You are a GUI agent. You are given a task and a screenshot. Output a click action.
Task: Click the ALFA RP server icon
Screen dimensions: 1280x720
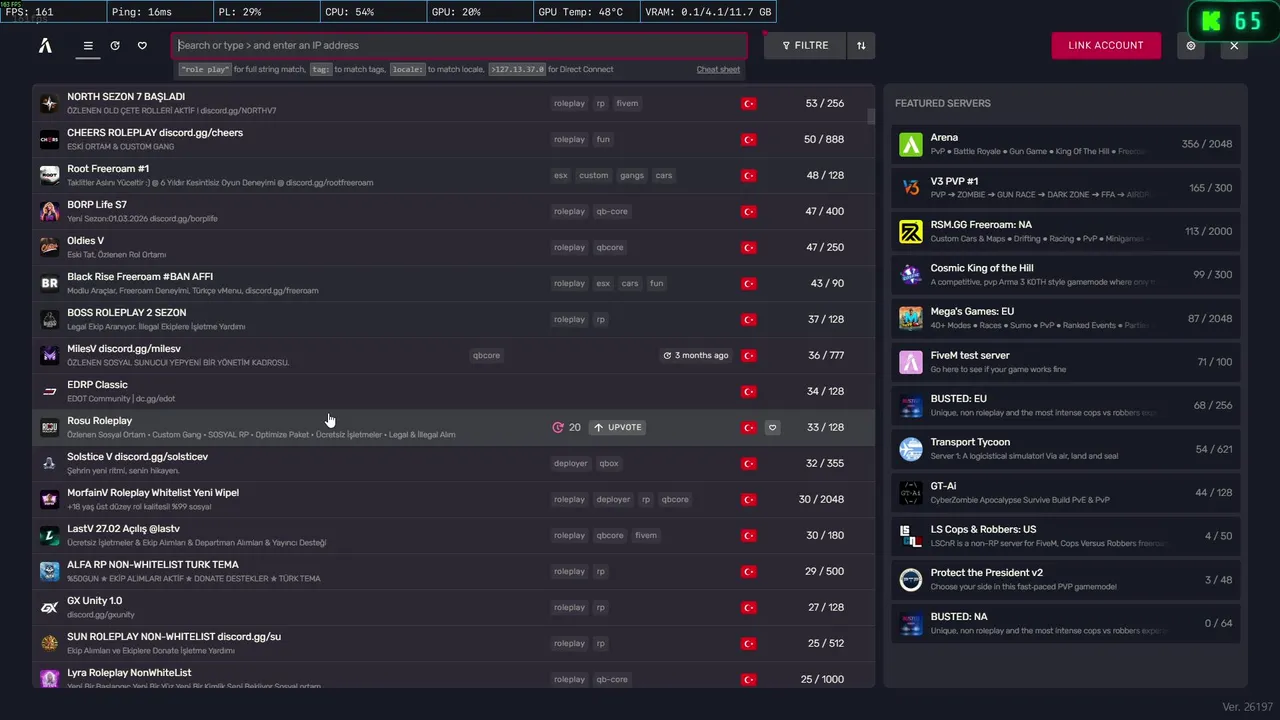pos(49,571)
